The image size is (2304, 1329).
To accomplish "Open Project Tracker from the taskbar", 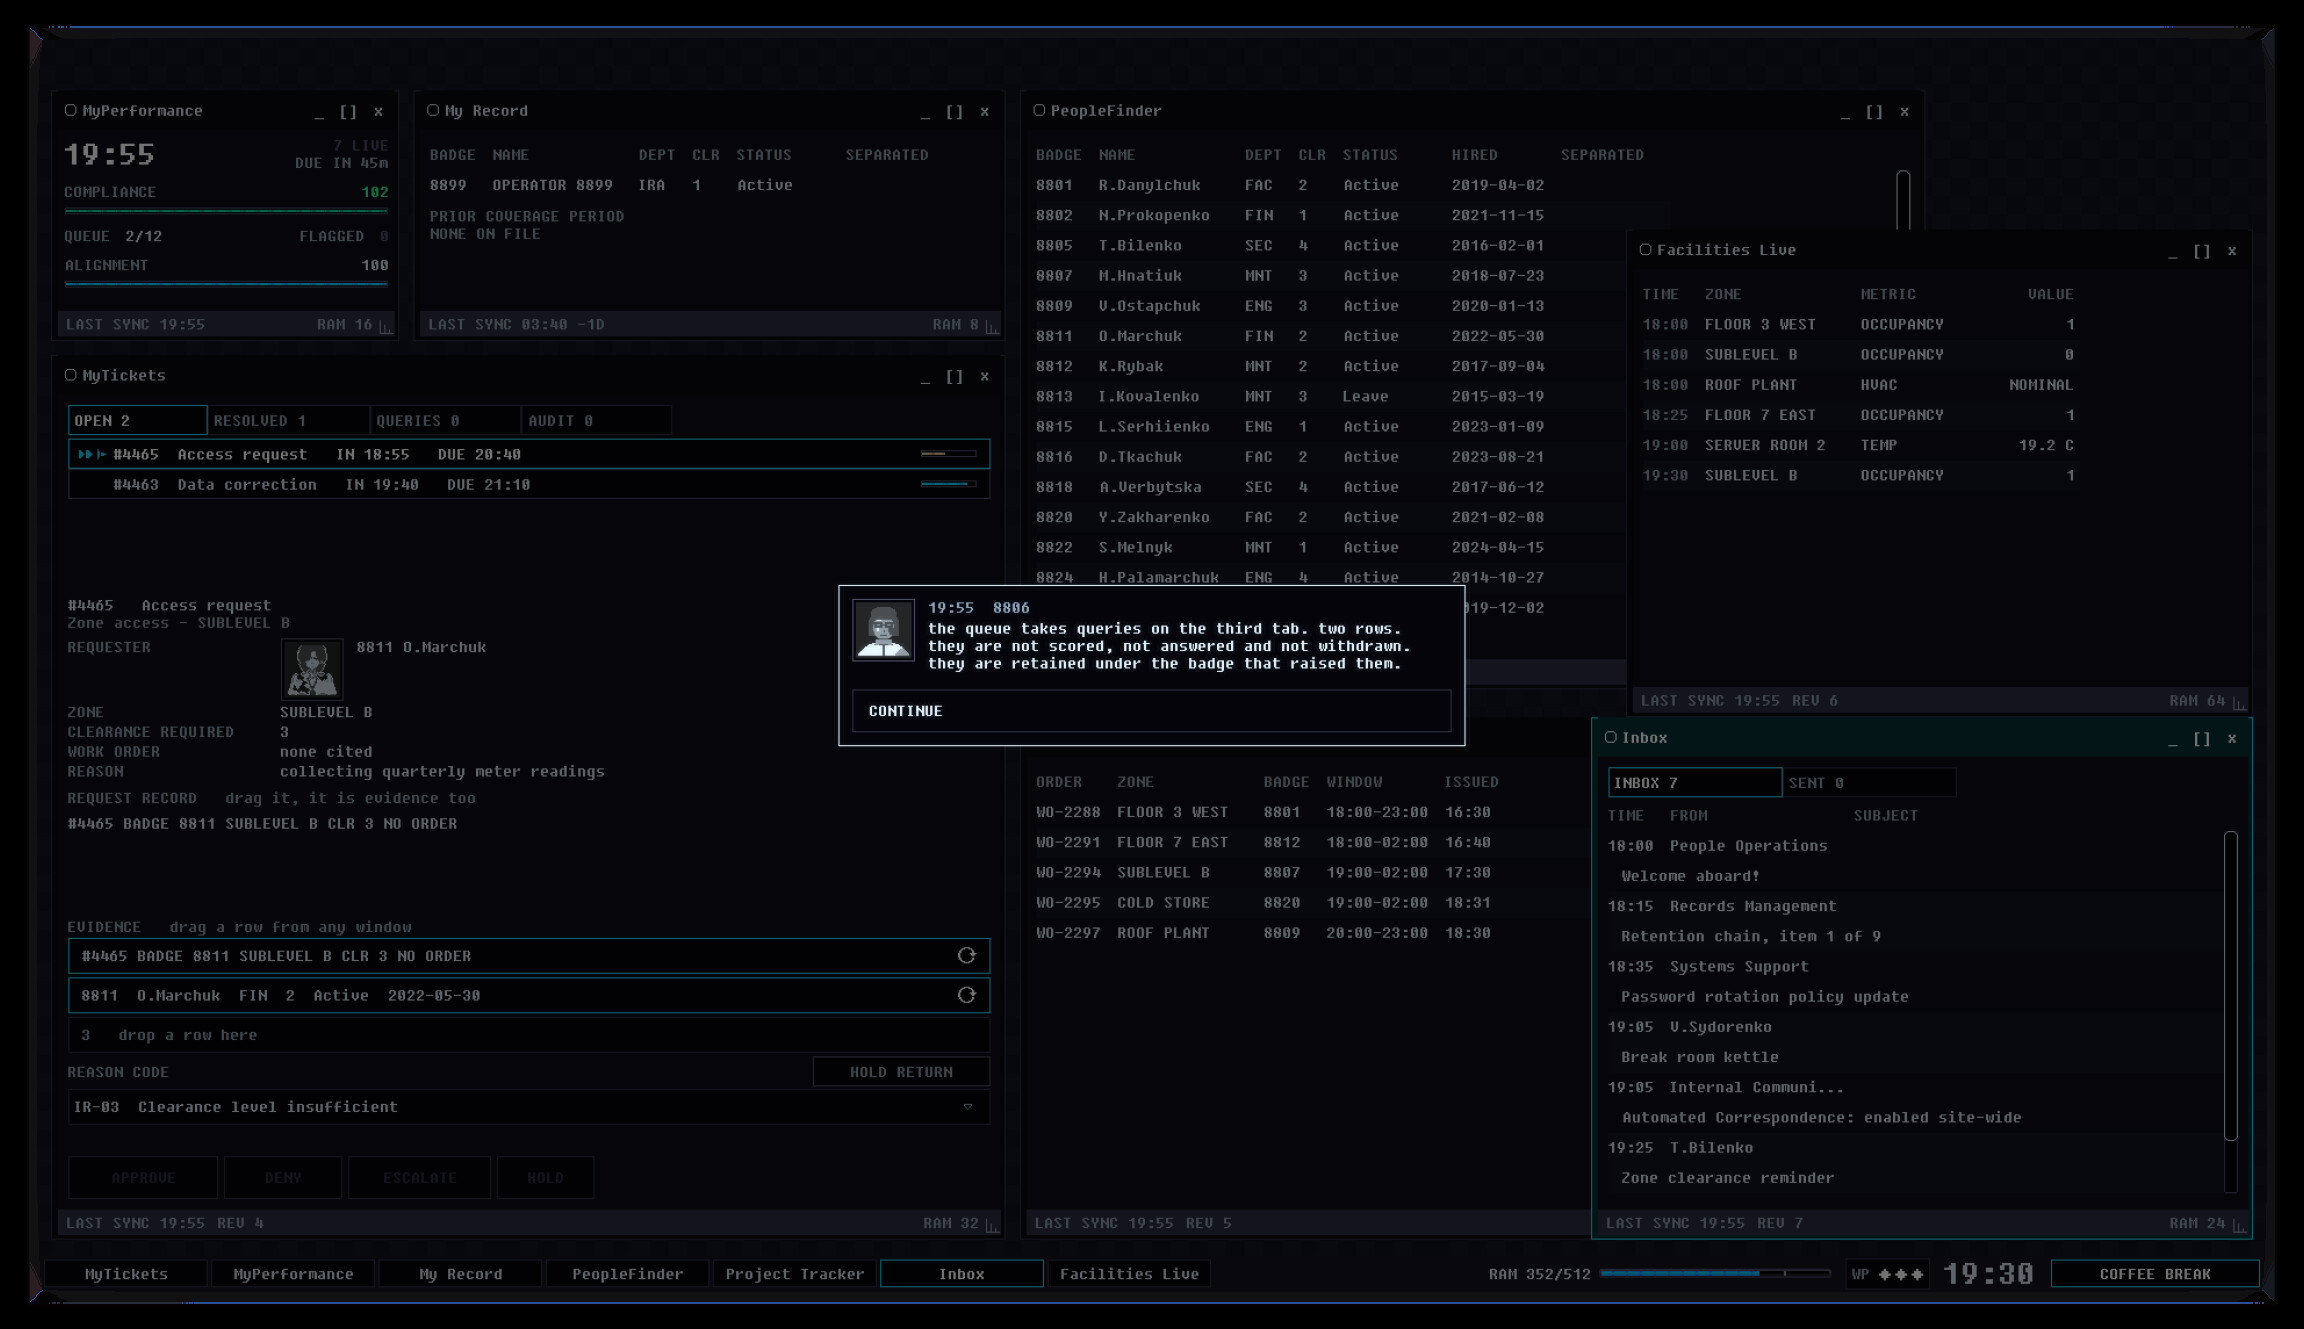I will coord(794,1274).
